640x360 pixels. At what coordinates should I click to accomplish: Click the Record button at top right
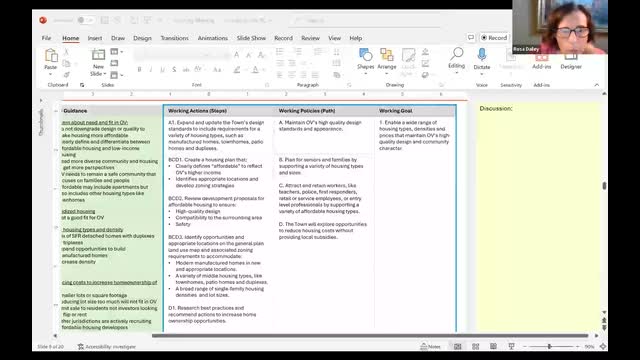494,38
